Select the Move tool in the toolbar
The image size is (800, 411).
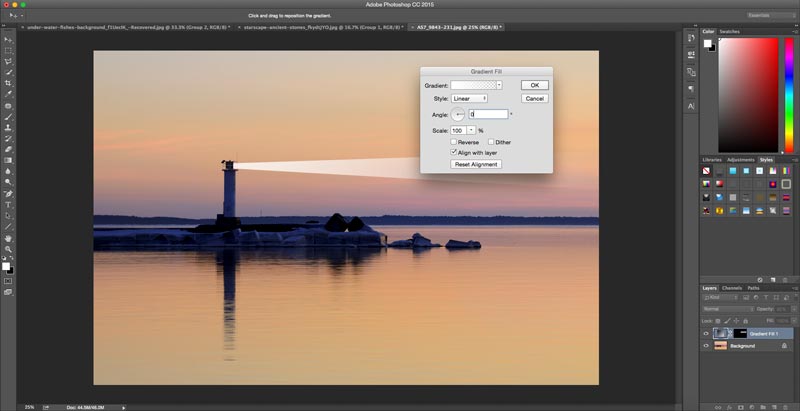tap(8, 40)
